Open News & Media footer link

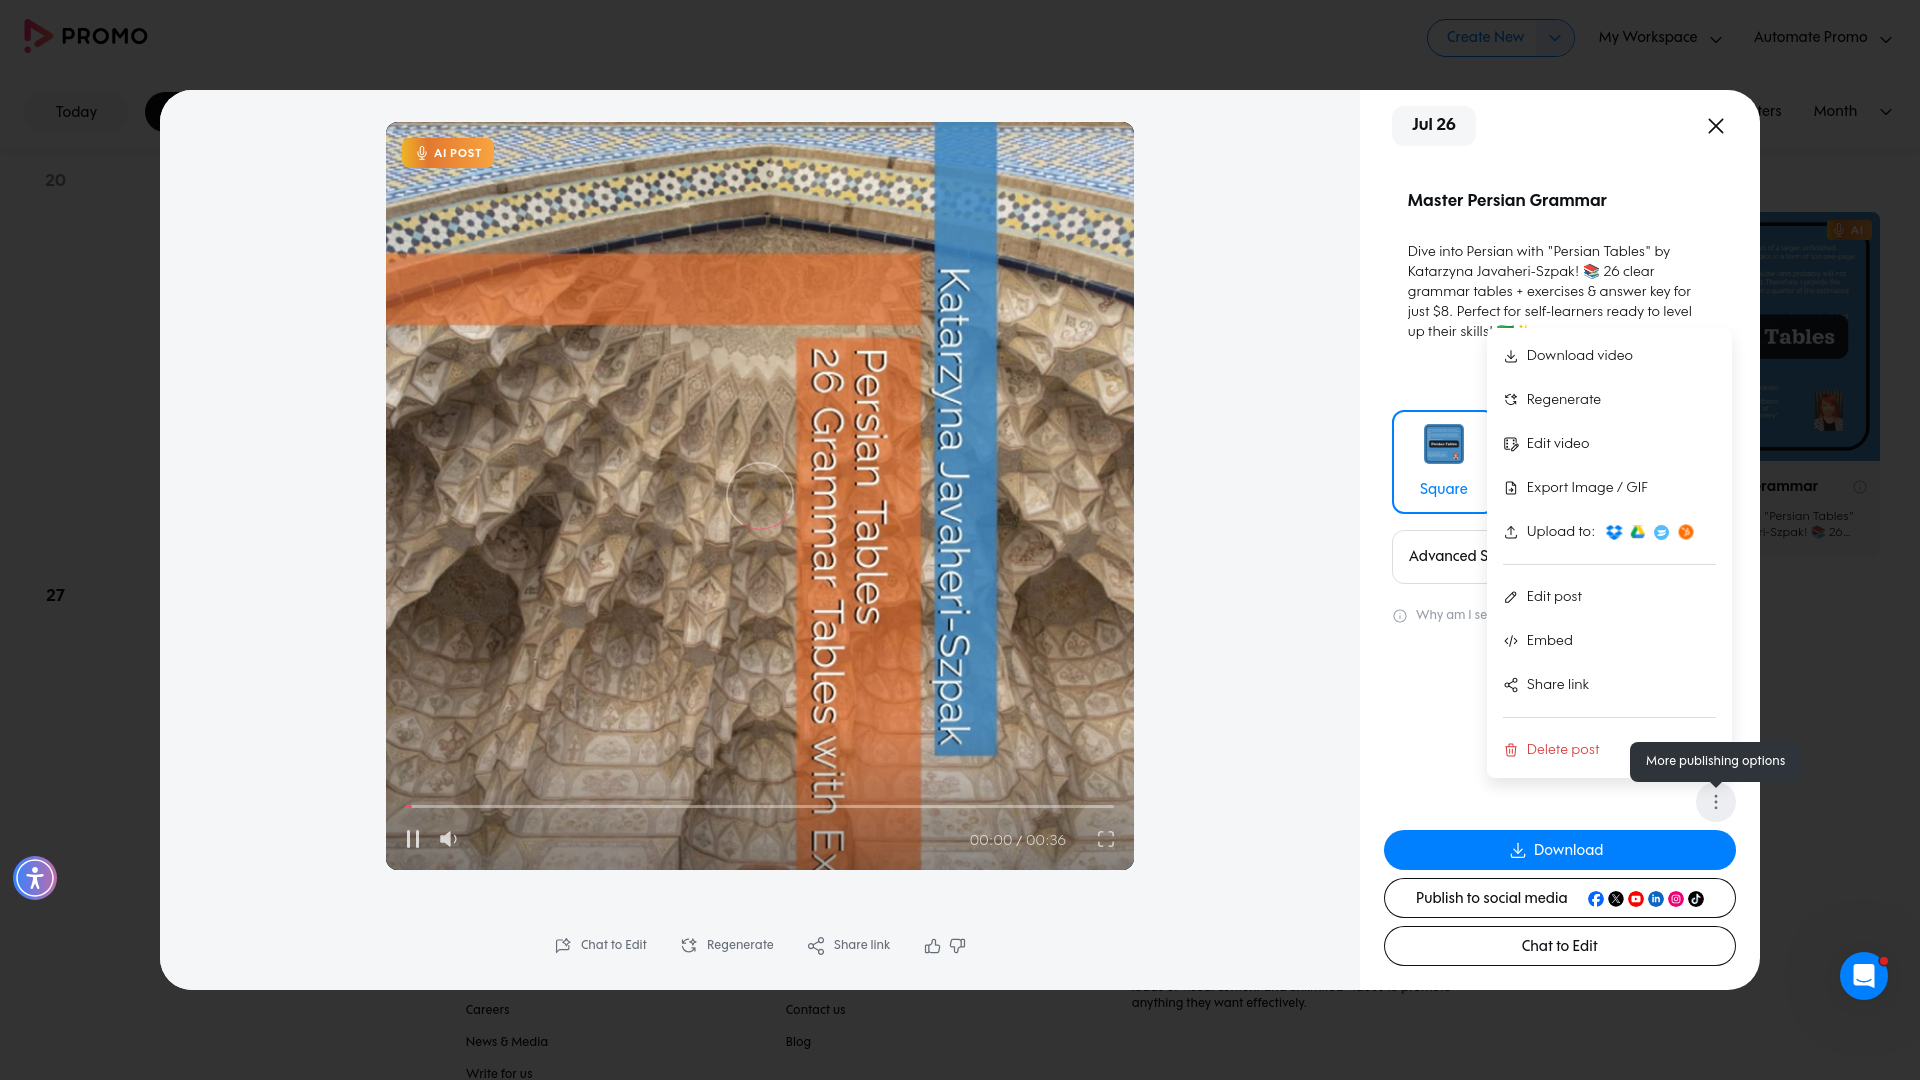[506, 1042]
